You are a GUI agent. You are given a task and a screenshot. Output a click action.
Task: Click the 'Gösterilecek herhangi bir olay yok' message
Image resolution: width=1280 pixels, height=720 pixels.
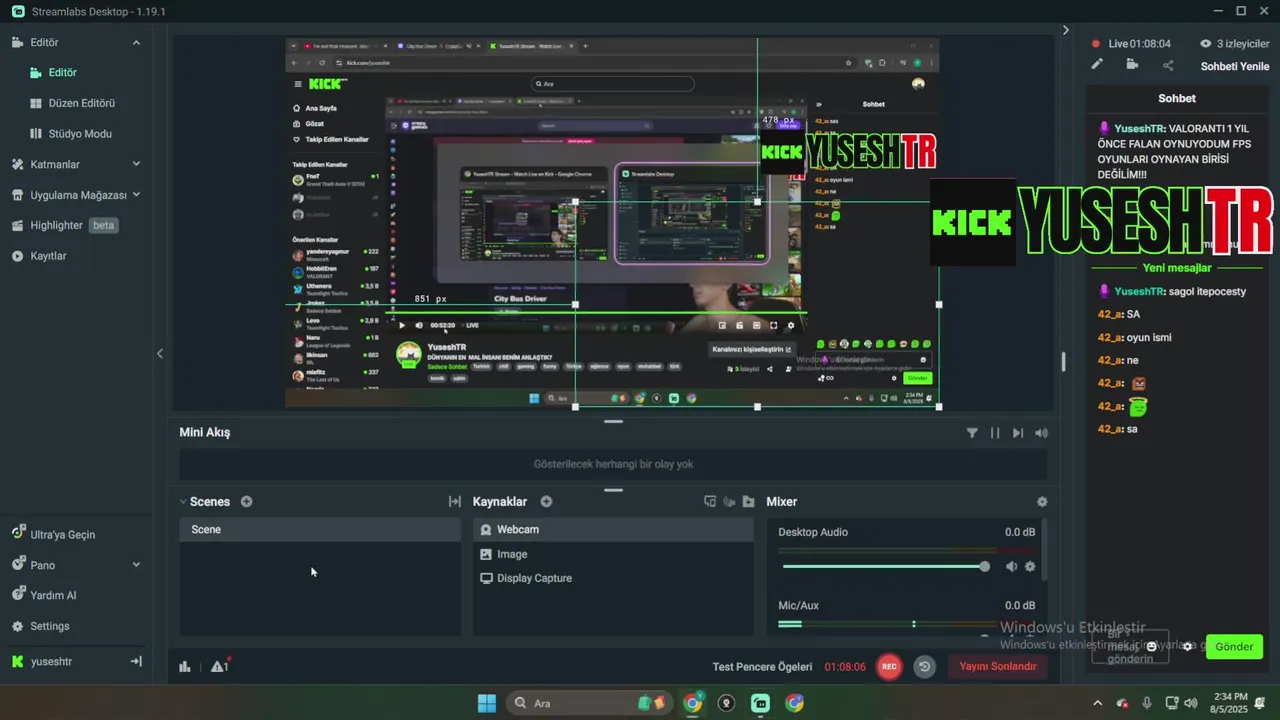(x=613, y=464)
